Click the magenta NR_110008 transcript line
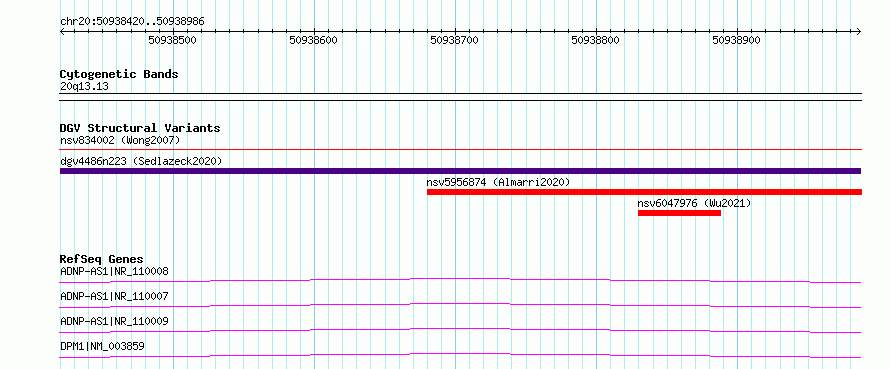890x369 pixels. coord(460,279)
